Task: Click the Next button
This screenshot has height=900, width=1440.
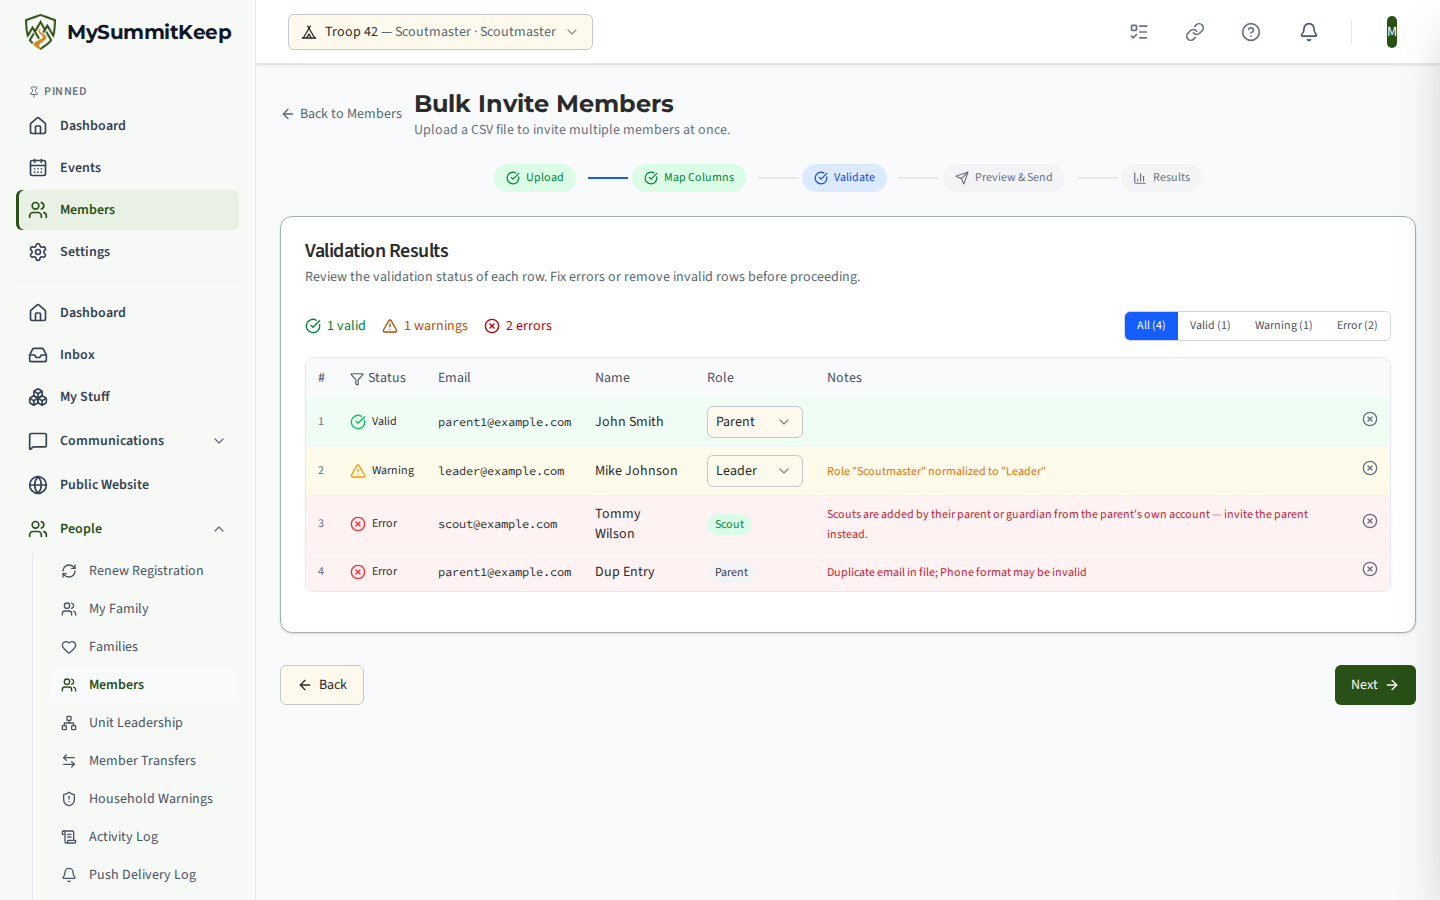Action: 1375,685
